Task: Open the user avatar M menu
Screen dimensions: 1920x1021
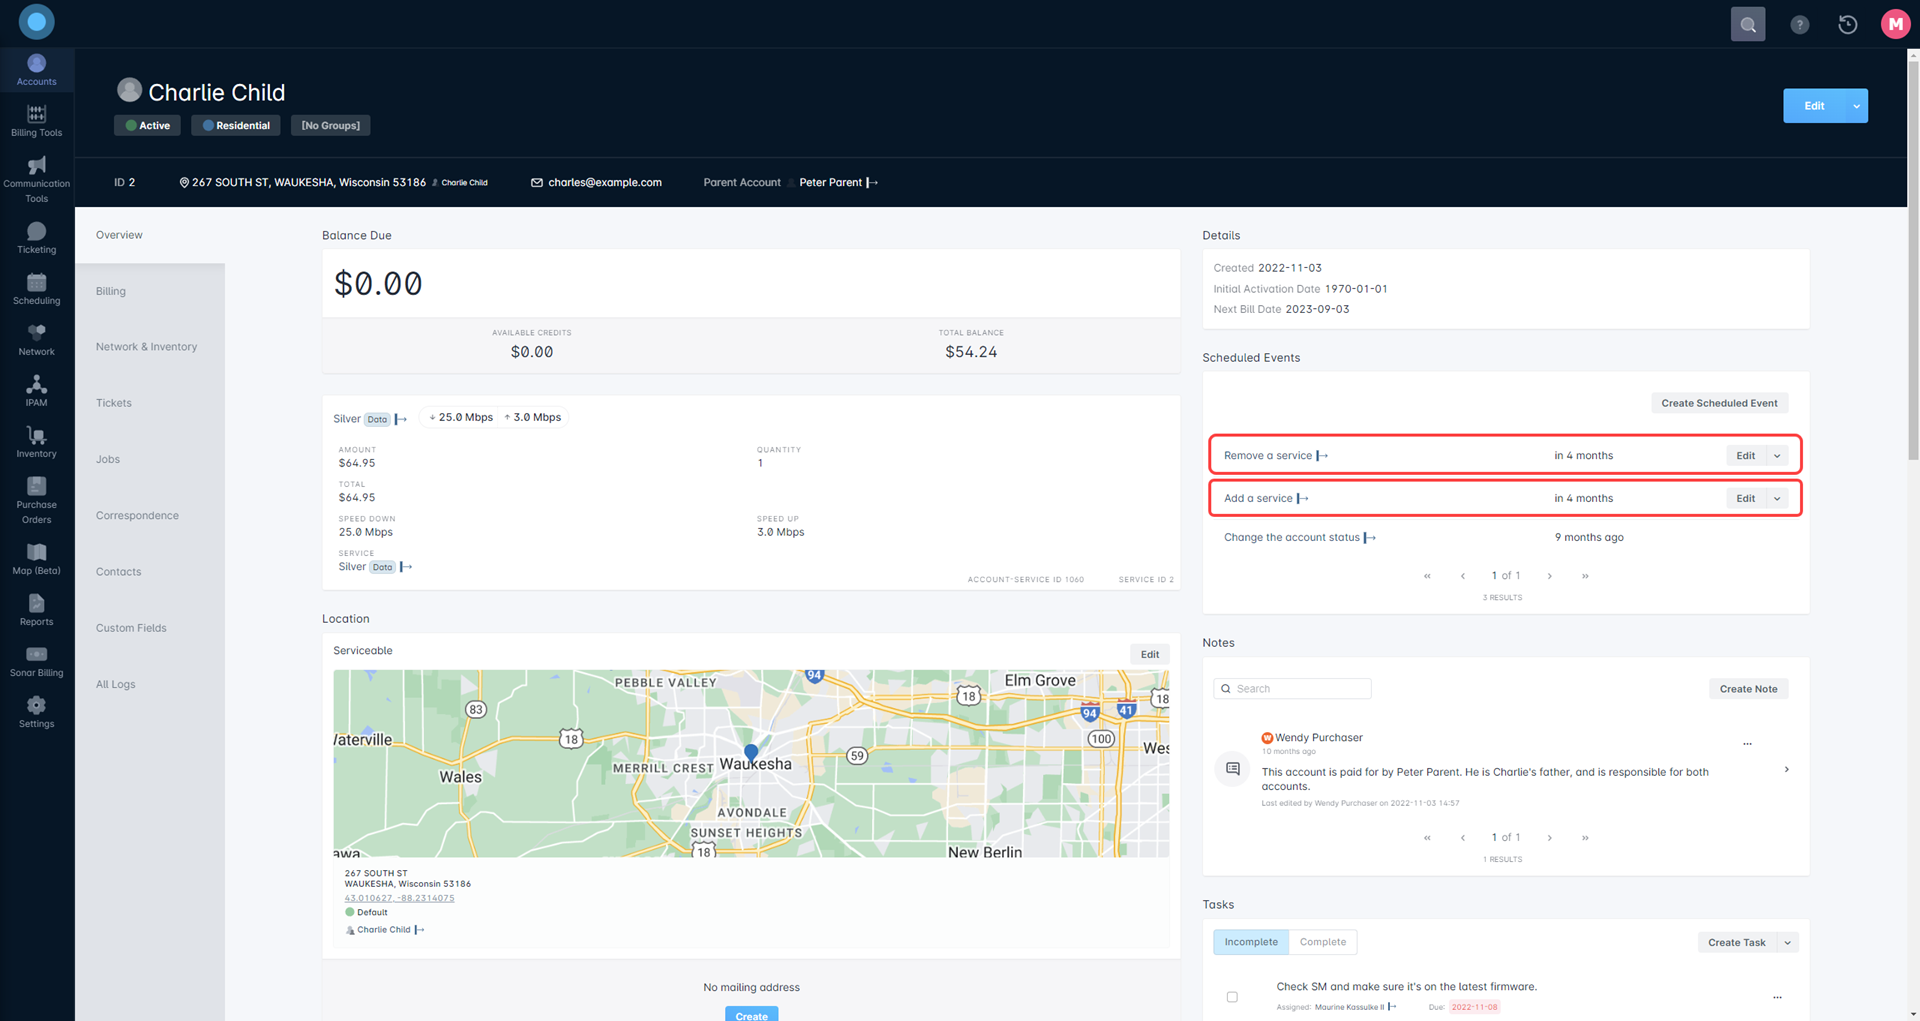Action: click(1895, 24)
